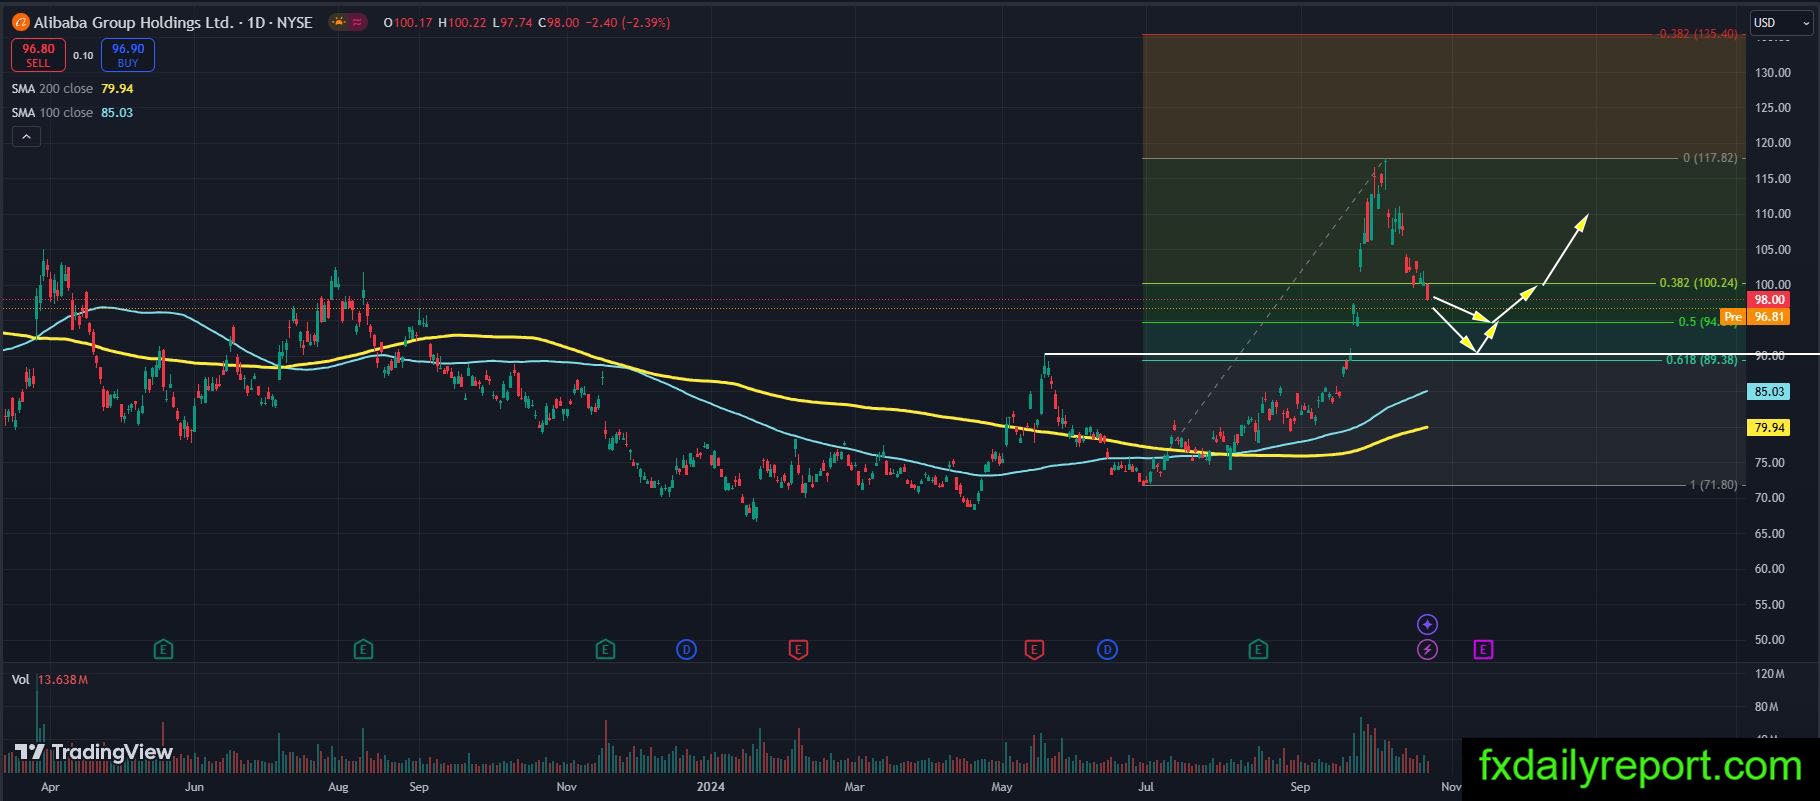Click the Alibaba Group Holdings Ltd. symbol title
This screenshot has height=801, width=1820.
[x=174, y=22]
